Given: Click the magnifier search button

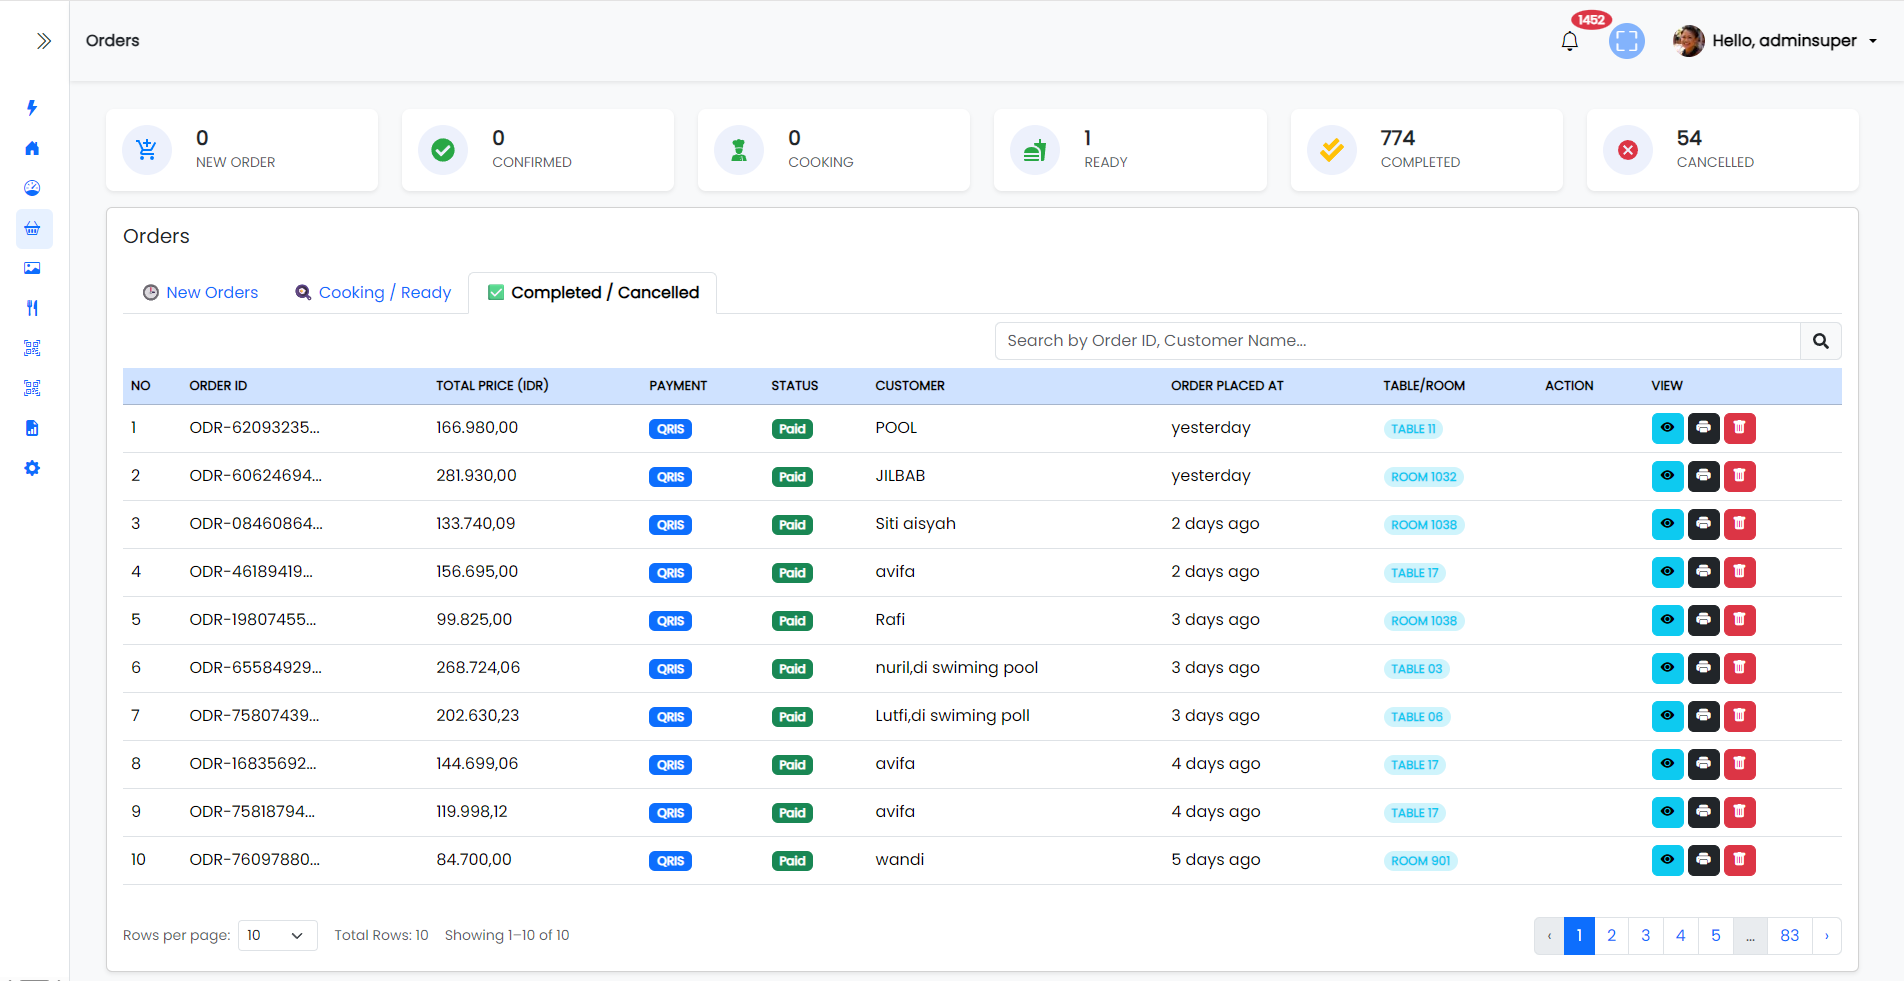Looking at the screenshot, I should click(1821, 341).
